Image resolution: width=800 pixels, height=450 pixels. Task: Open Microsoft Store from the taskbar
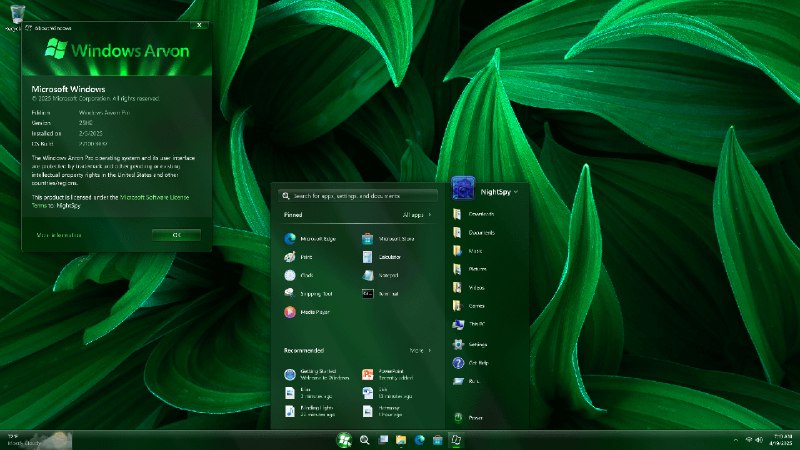click(438, 440)
